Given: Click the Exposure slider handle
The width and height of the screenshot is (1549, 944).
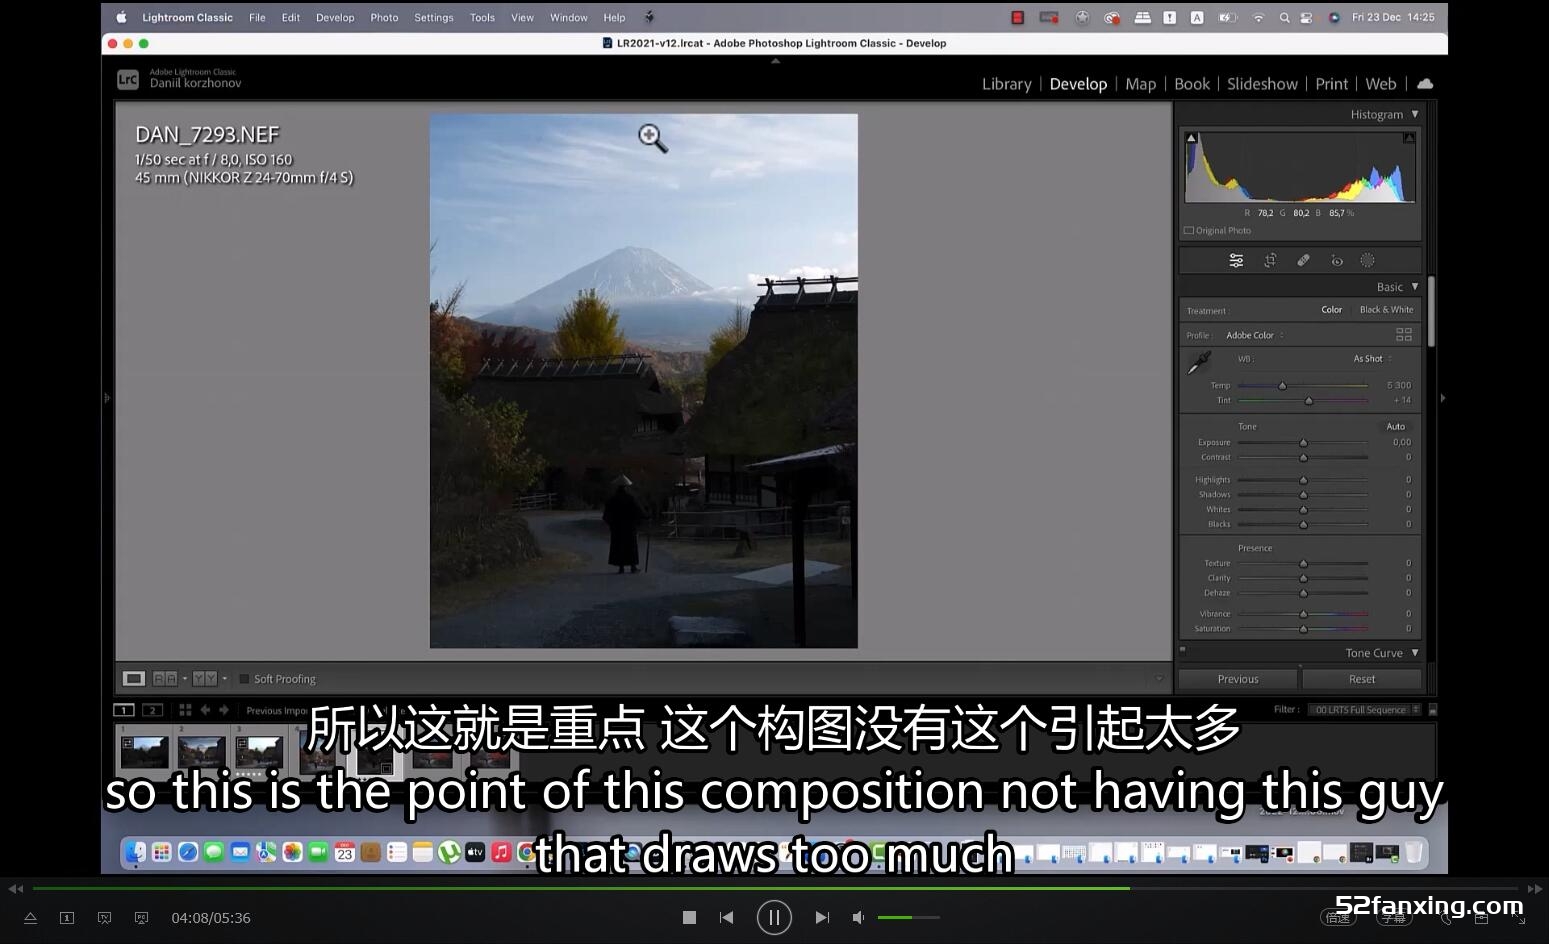Looking at the screenshot, I should (x=1303, y=442).
